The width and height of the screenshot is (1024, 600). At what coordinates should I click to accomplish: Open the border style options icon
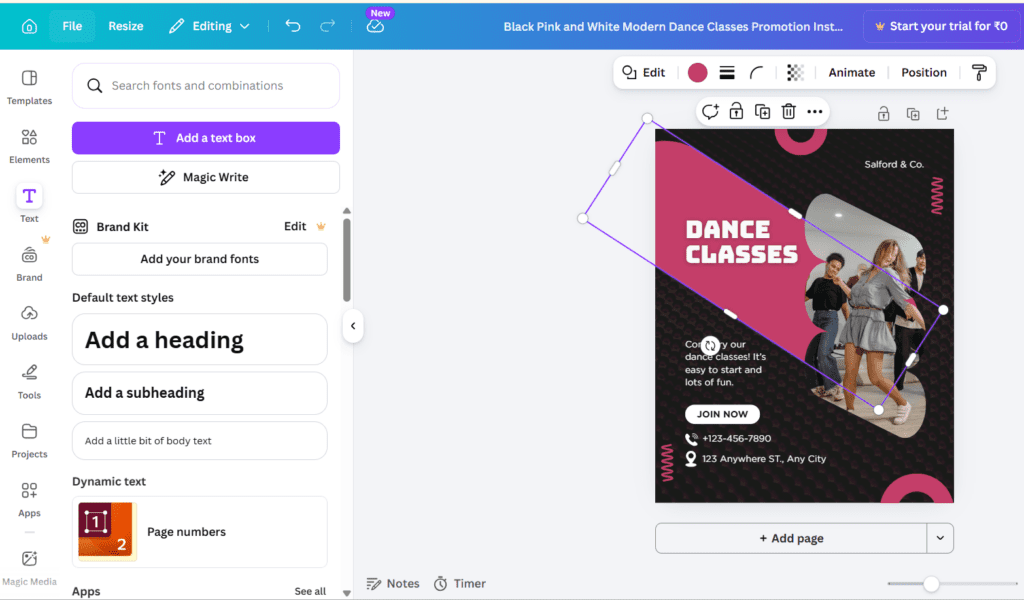[727, 73]
